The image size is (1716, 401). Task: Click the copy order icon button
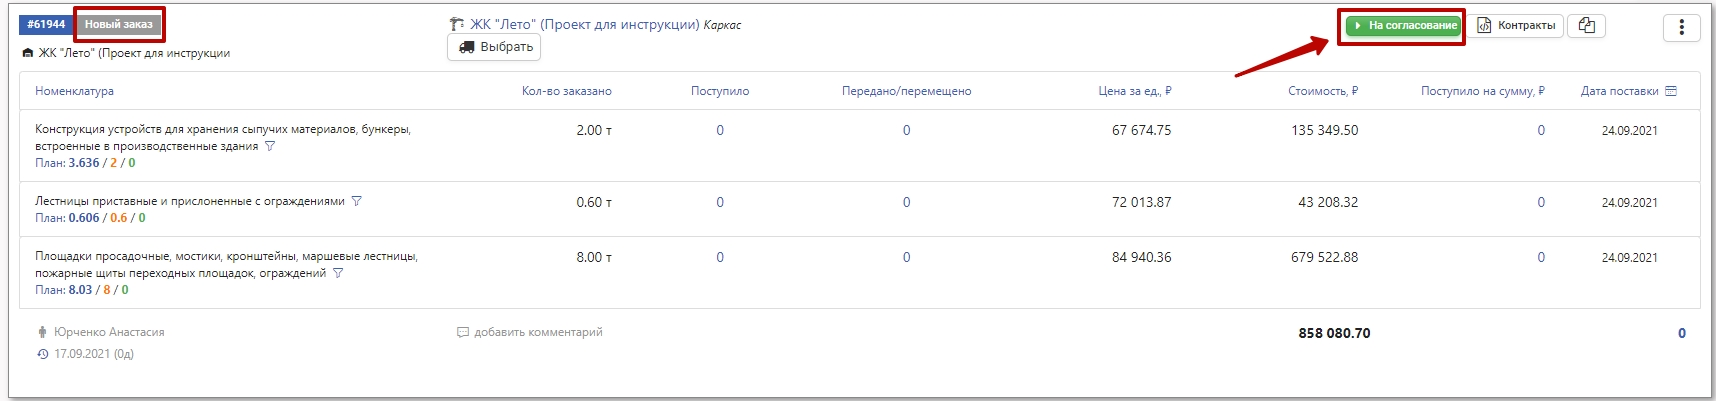click(x=1586, y=26)
